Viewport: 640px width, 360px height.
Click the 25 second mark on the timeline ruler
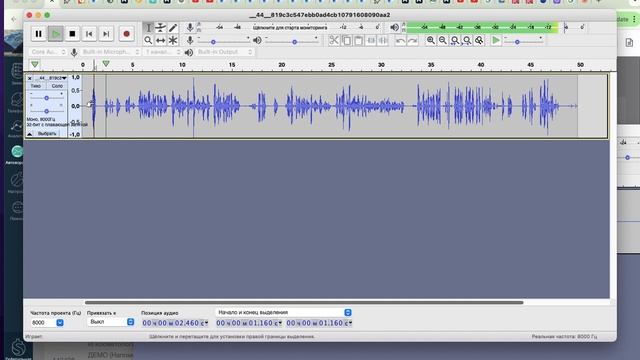pyautogui.click(x=331, y=65)
